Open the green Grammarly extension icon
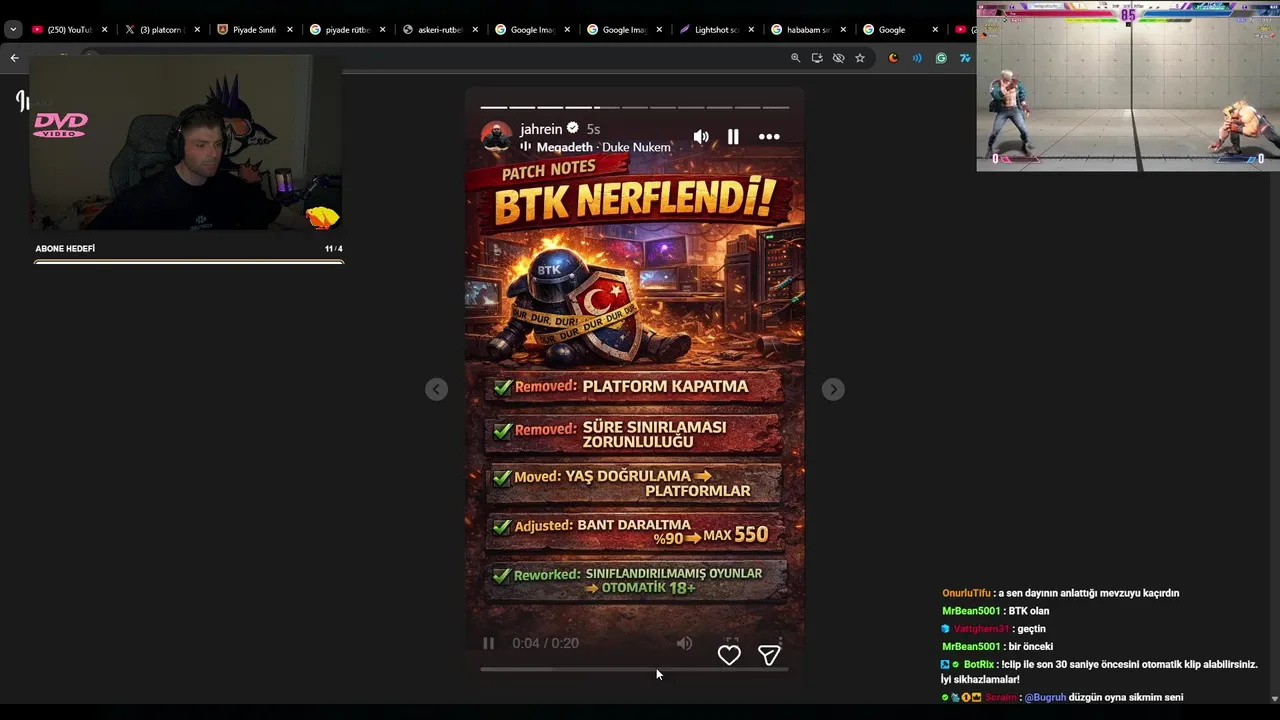Image resolution: width=1280 pixels, height=720 pixels. pyautogui.click(x=941, y=58)
